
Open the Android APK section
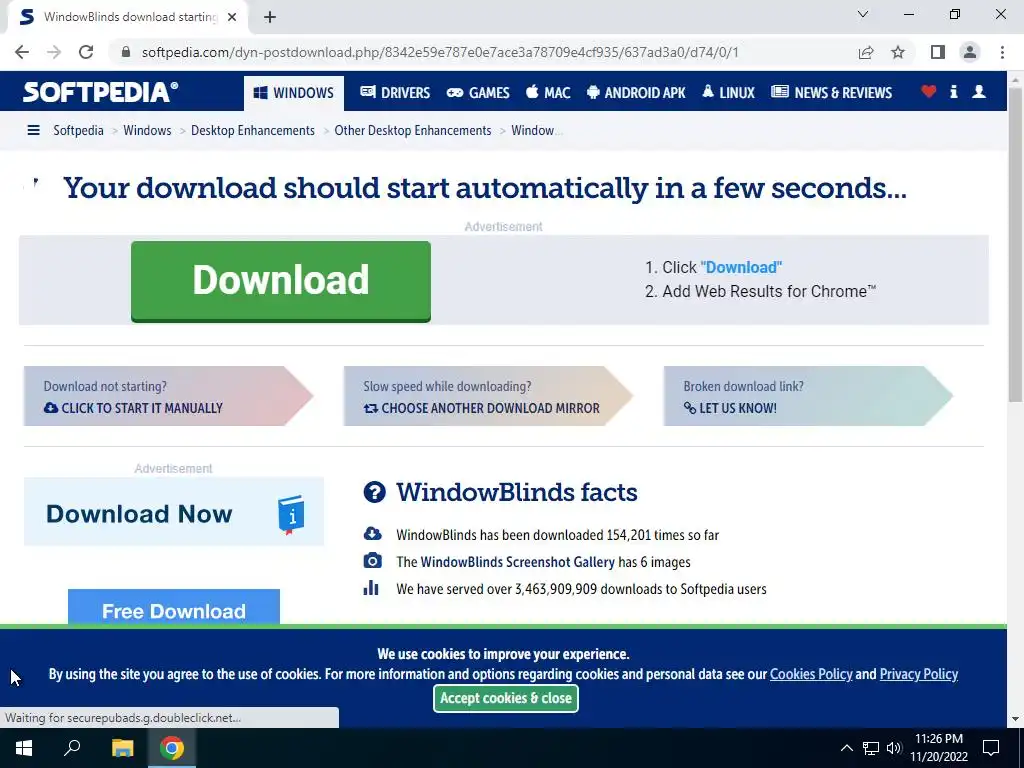636,93
